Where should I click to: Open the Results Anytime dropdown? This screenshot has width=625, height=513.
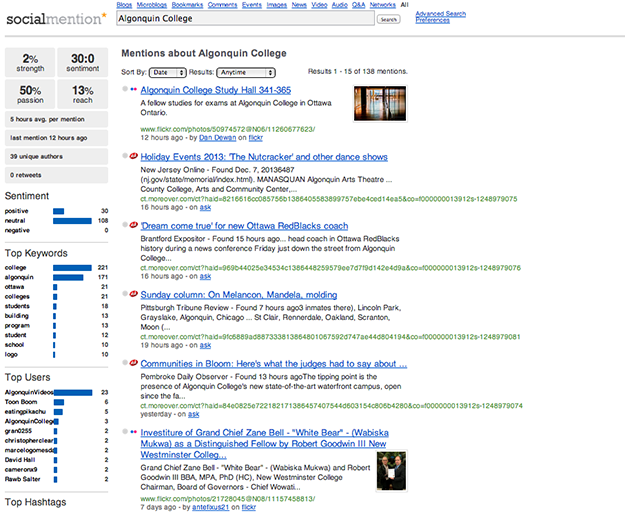[x=246, y=73]
